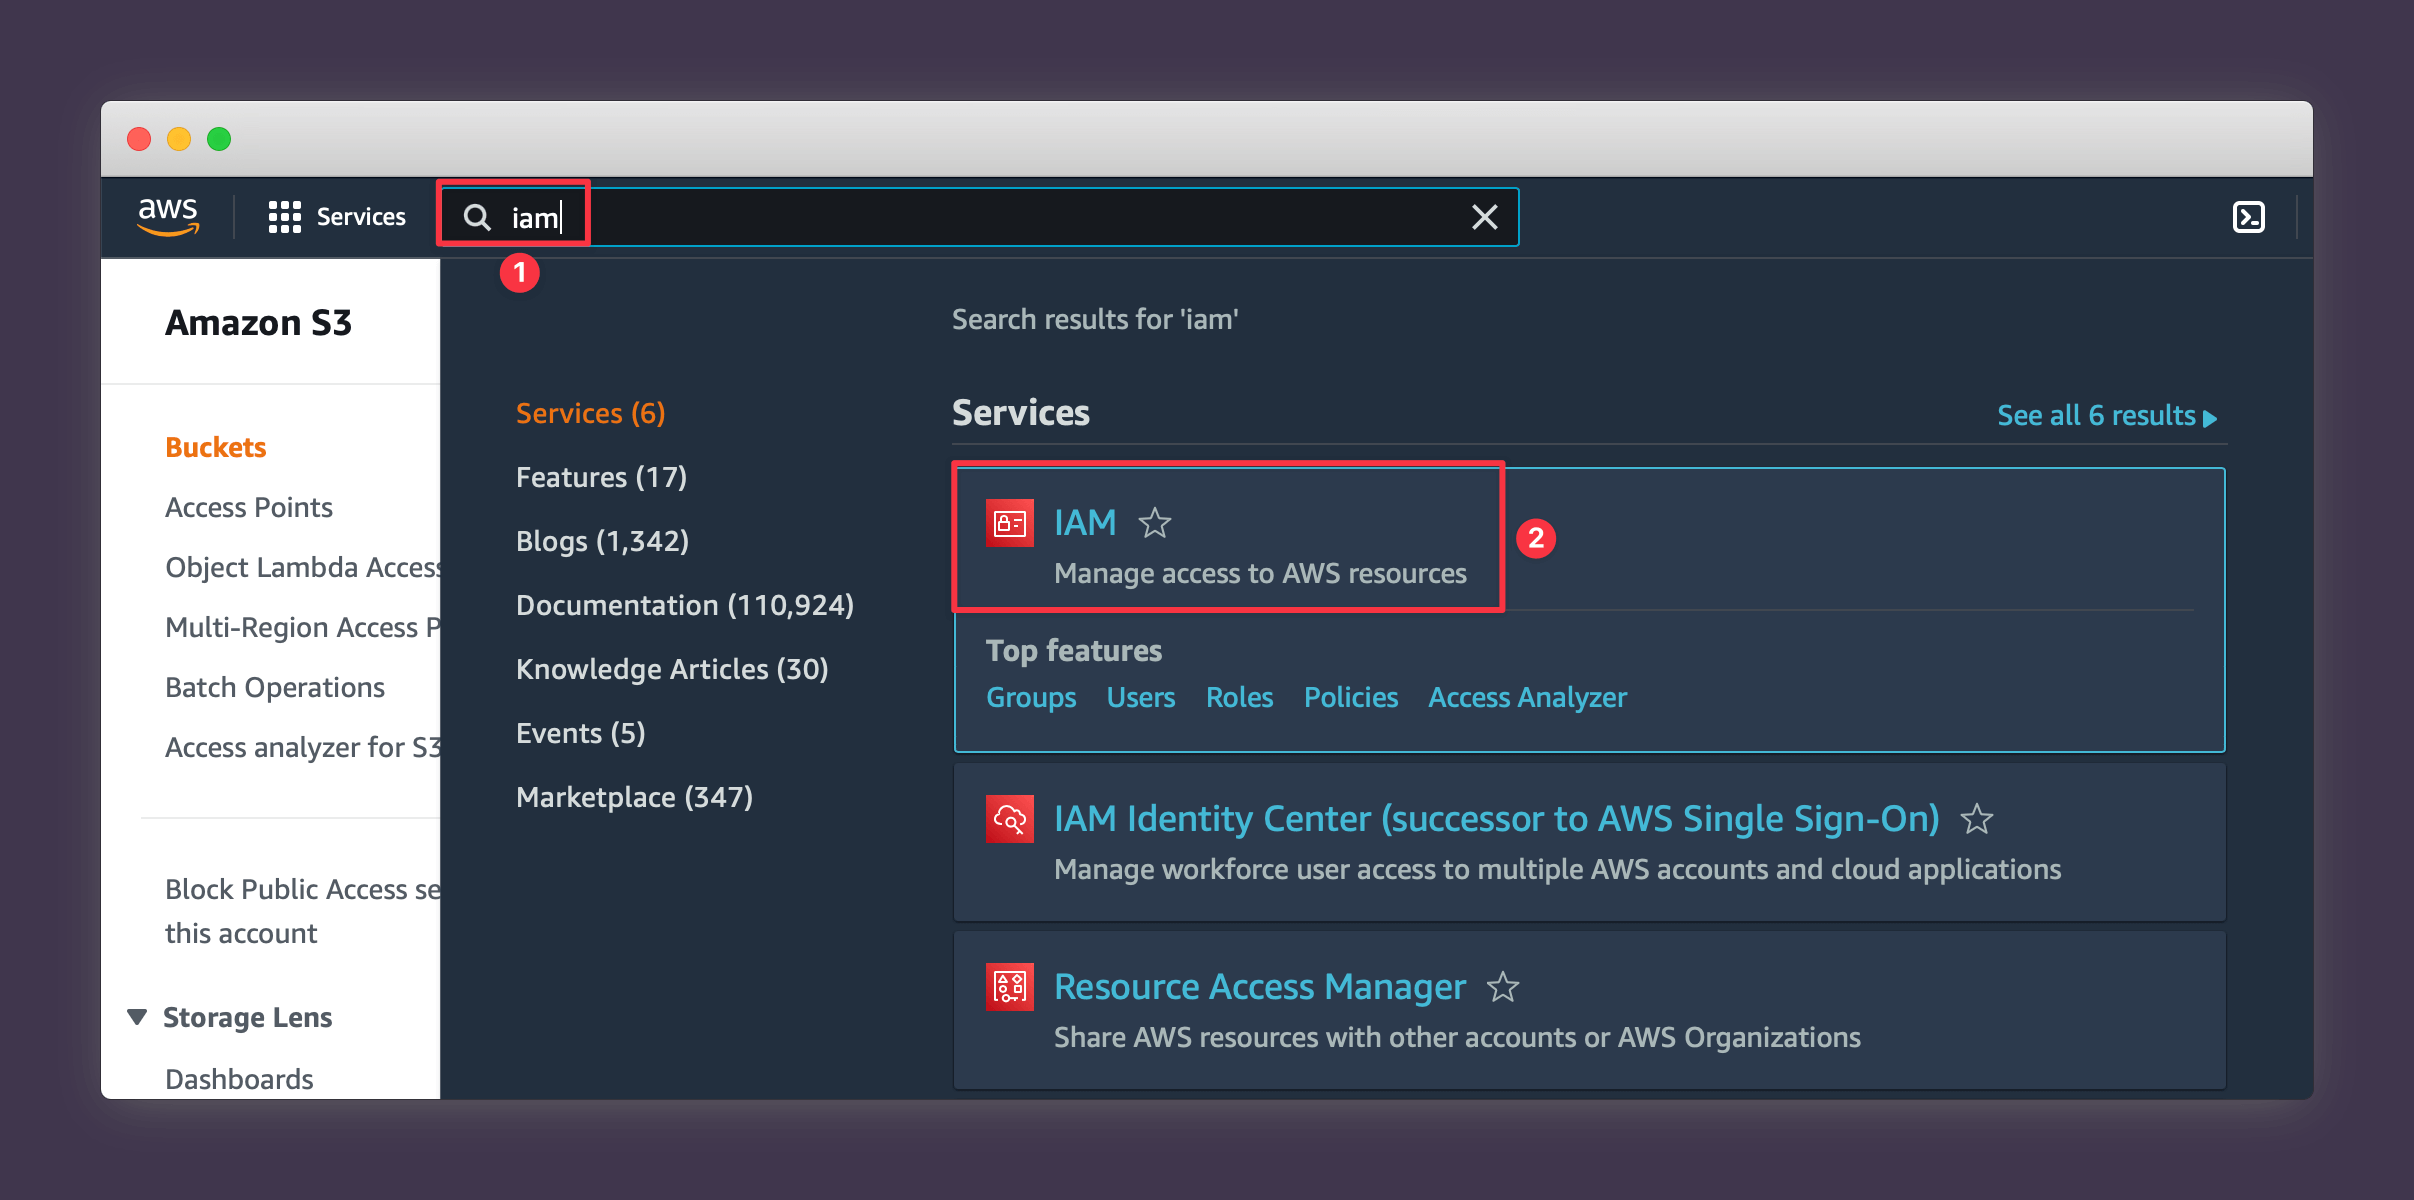Open IAM Identity Center service link
Screen dimensions: 2414x1200
[x=1496, y=819]
